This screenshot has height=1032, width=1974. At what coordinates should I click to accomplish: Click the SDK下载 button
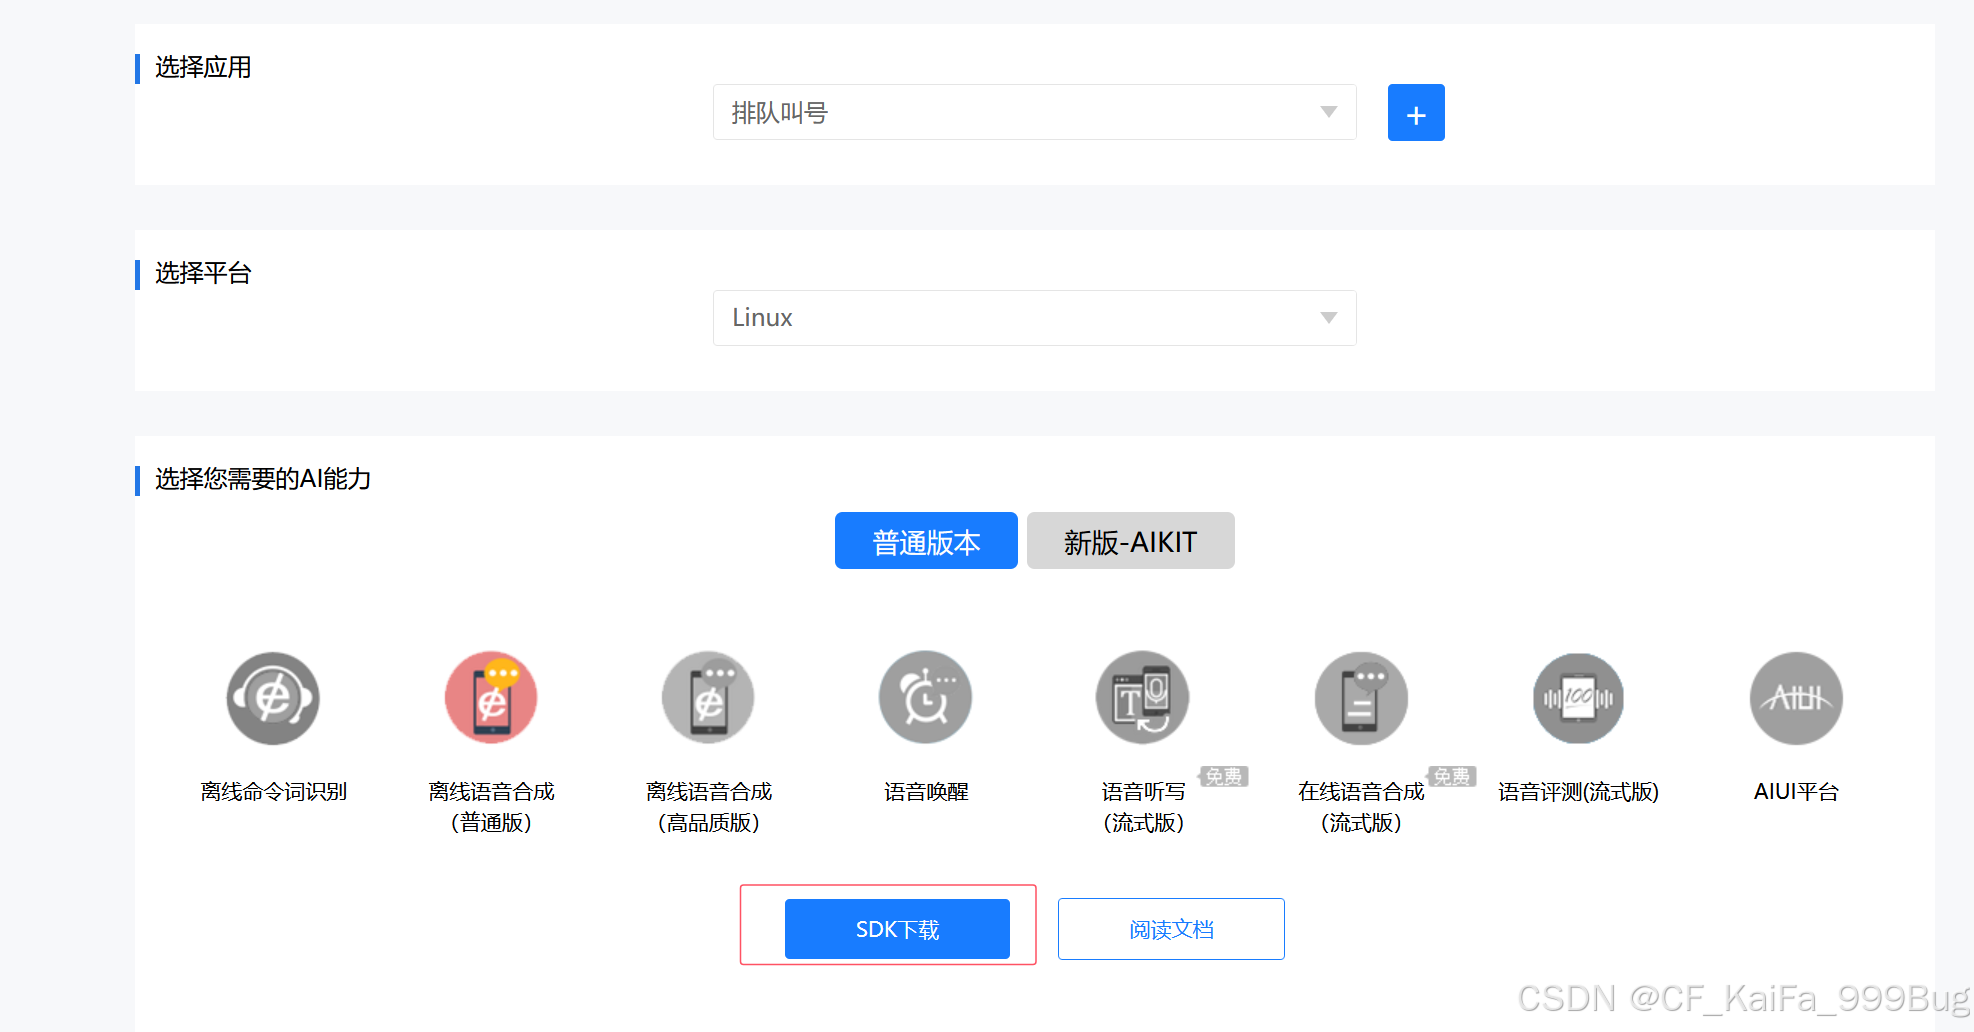897,929
